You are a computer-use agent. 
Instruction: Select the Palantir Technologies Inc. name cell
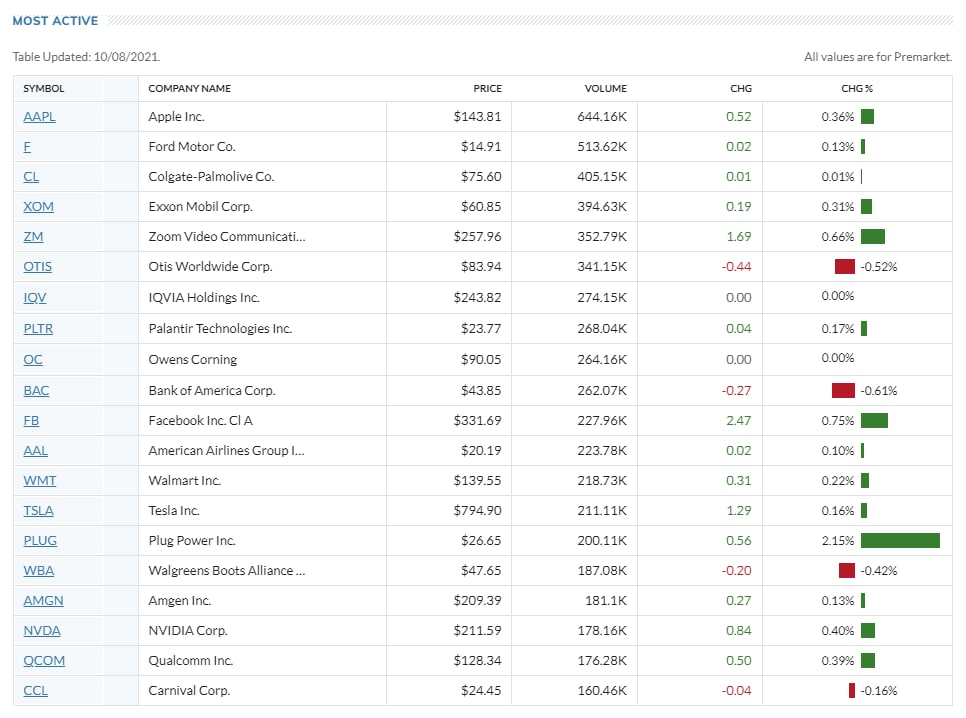[x=220, y=328]
